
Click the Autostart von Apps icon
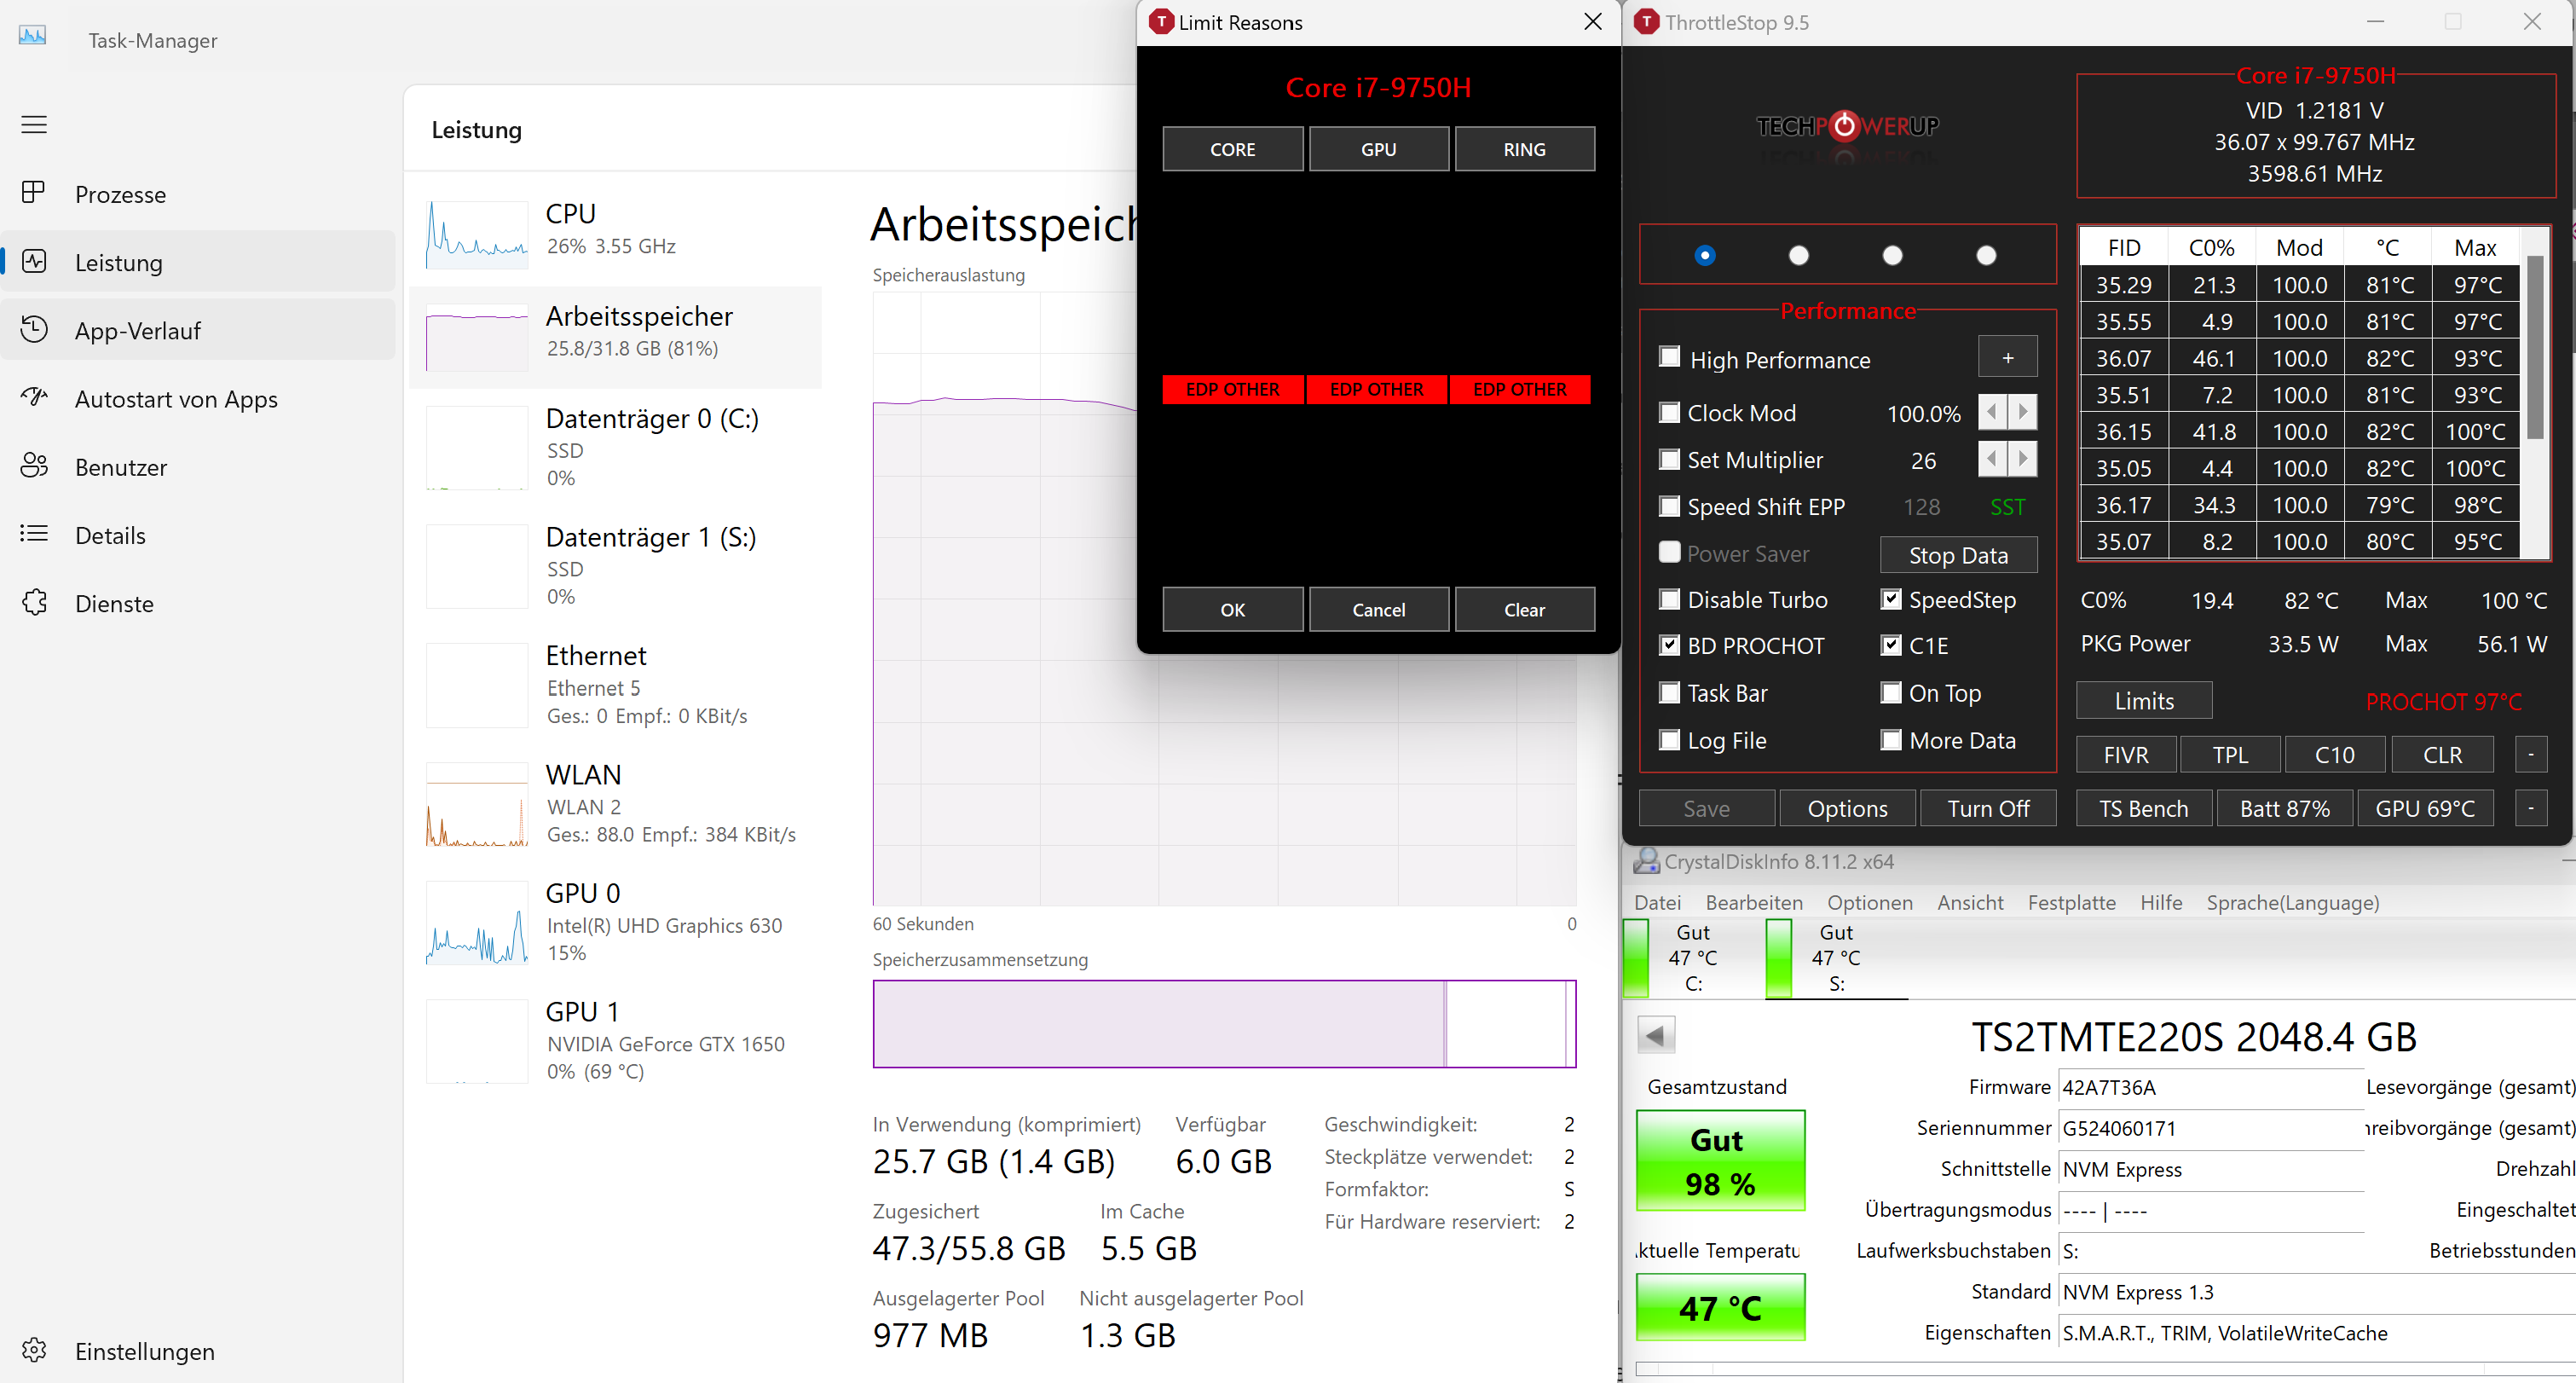click(34, 398)
